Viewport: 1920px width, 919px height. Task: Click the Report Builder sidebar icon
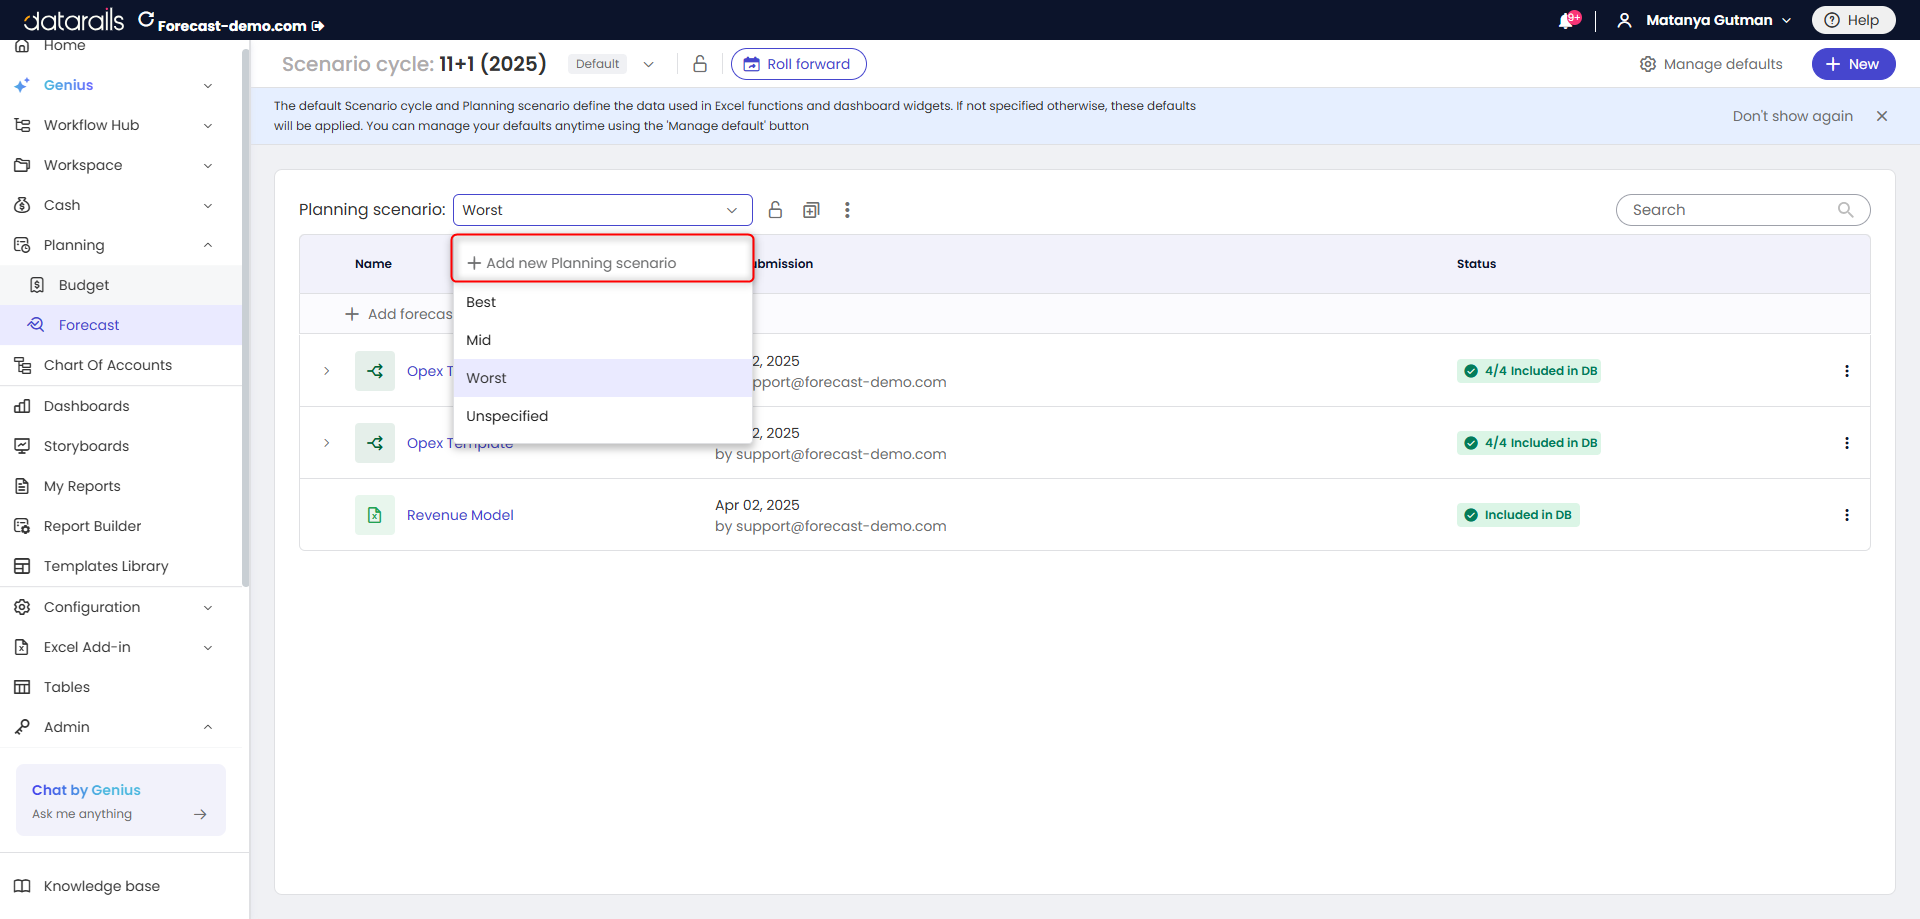[22, 526]
